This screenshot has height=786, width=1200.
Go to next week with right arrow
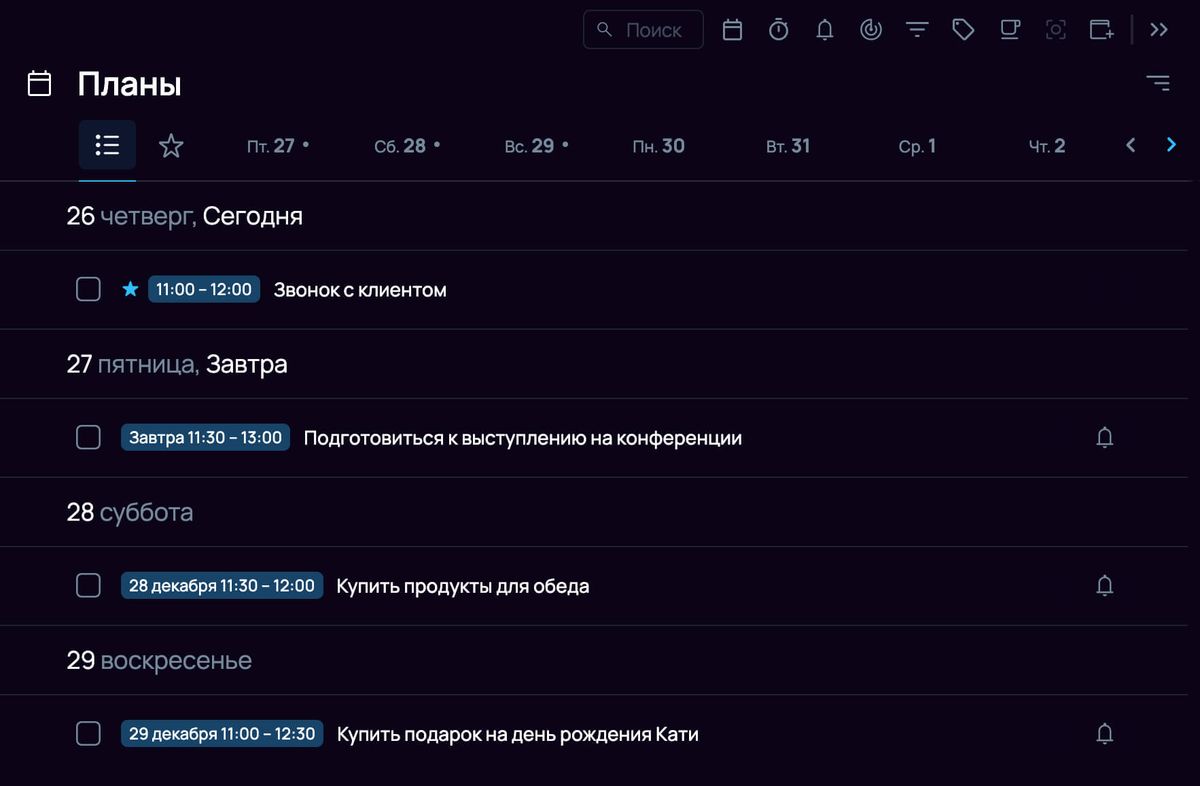coord(1171,144)
